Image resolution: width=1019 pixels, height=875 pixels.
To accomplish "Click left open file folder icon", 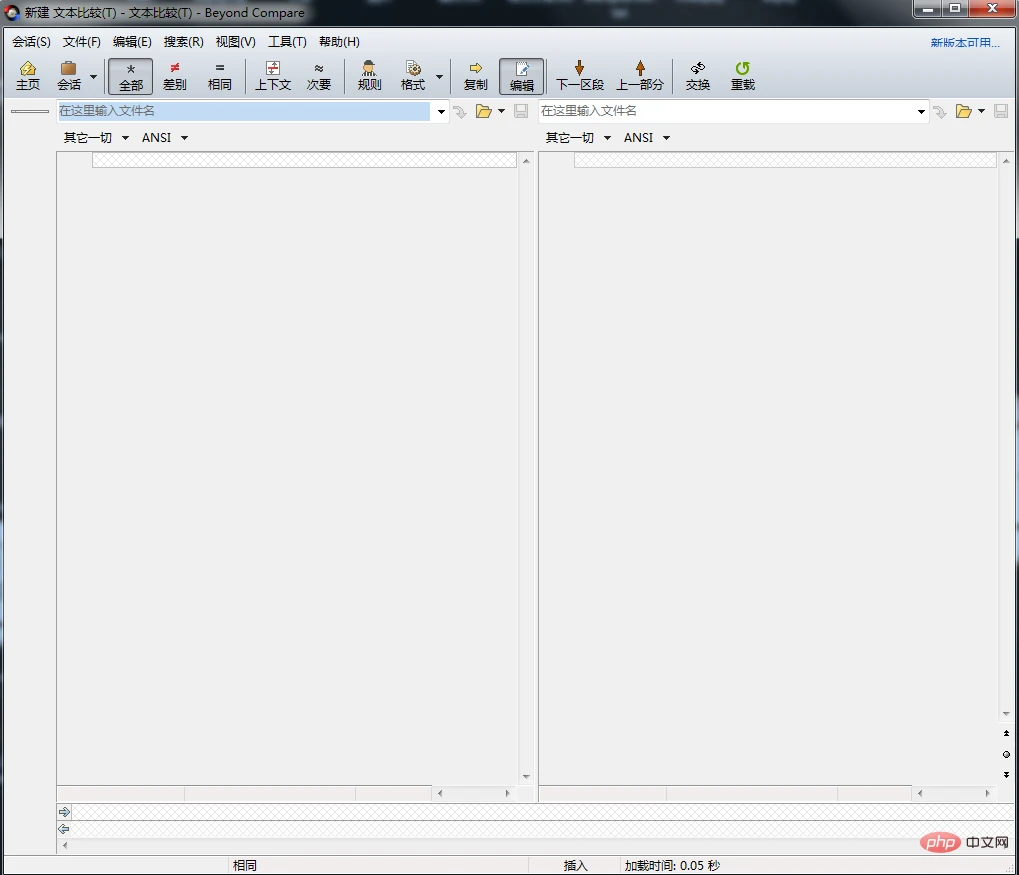I will 484,111.
